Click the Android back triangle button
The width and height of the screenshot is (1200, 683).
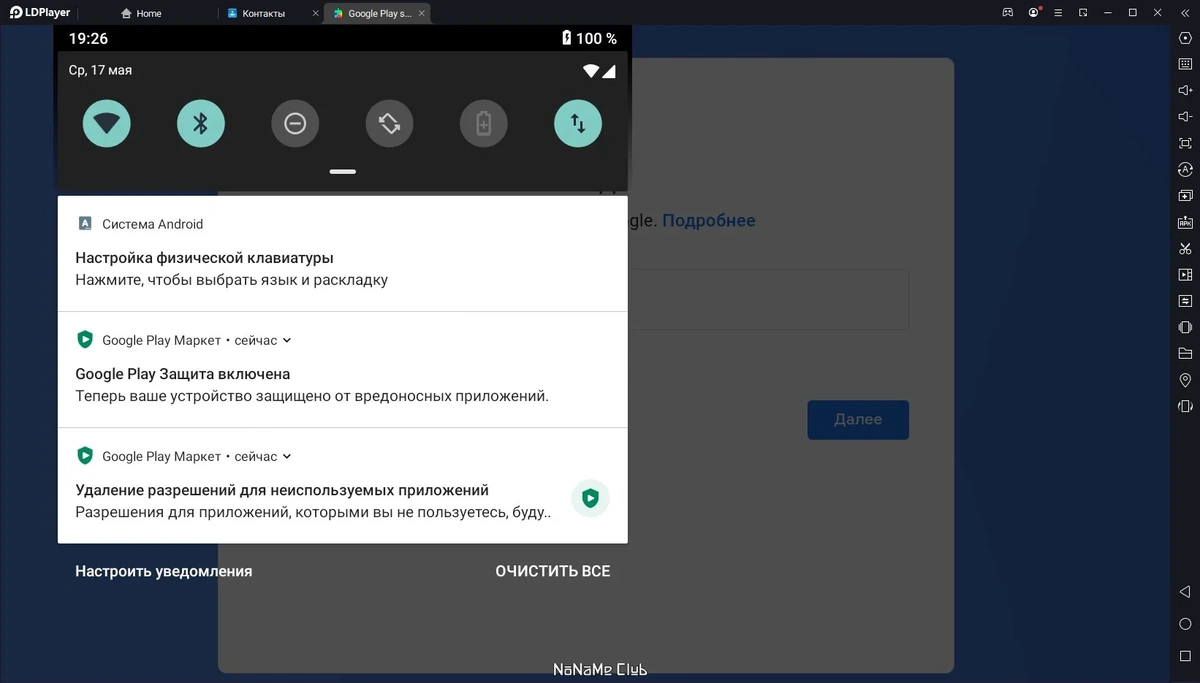point(1185,592)
